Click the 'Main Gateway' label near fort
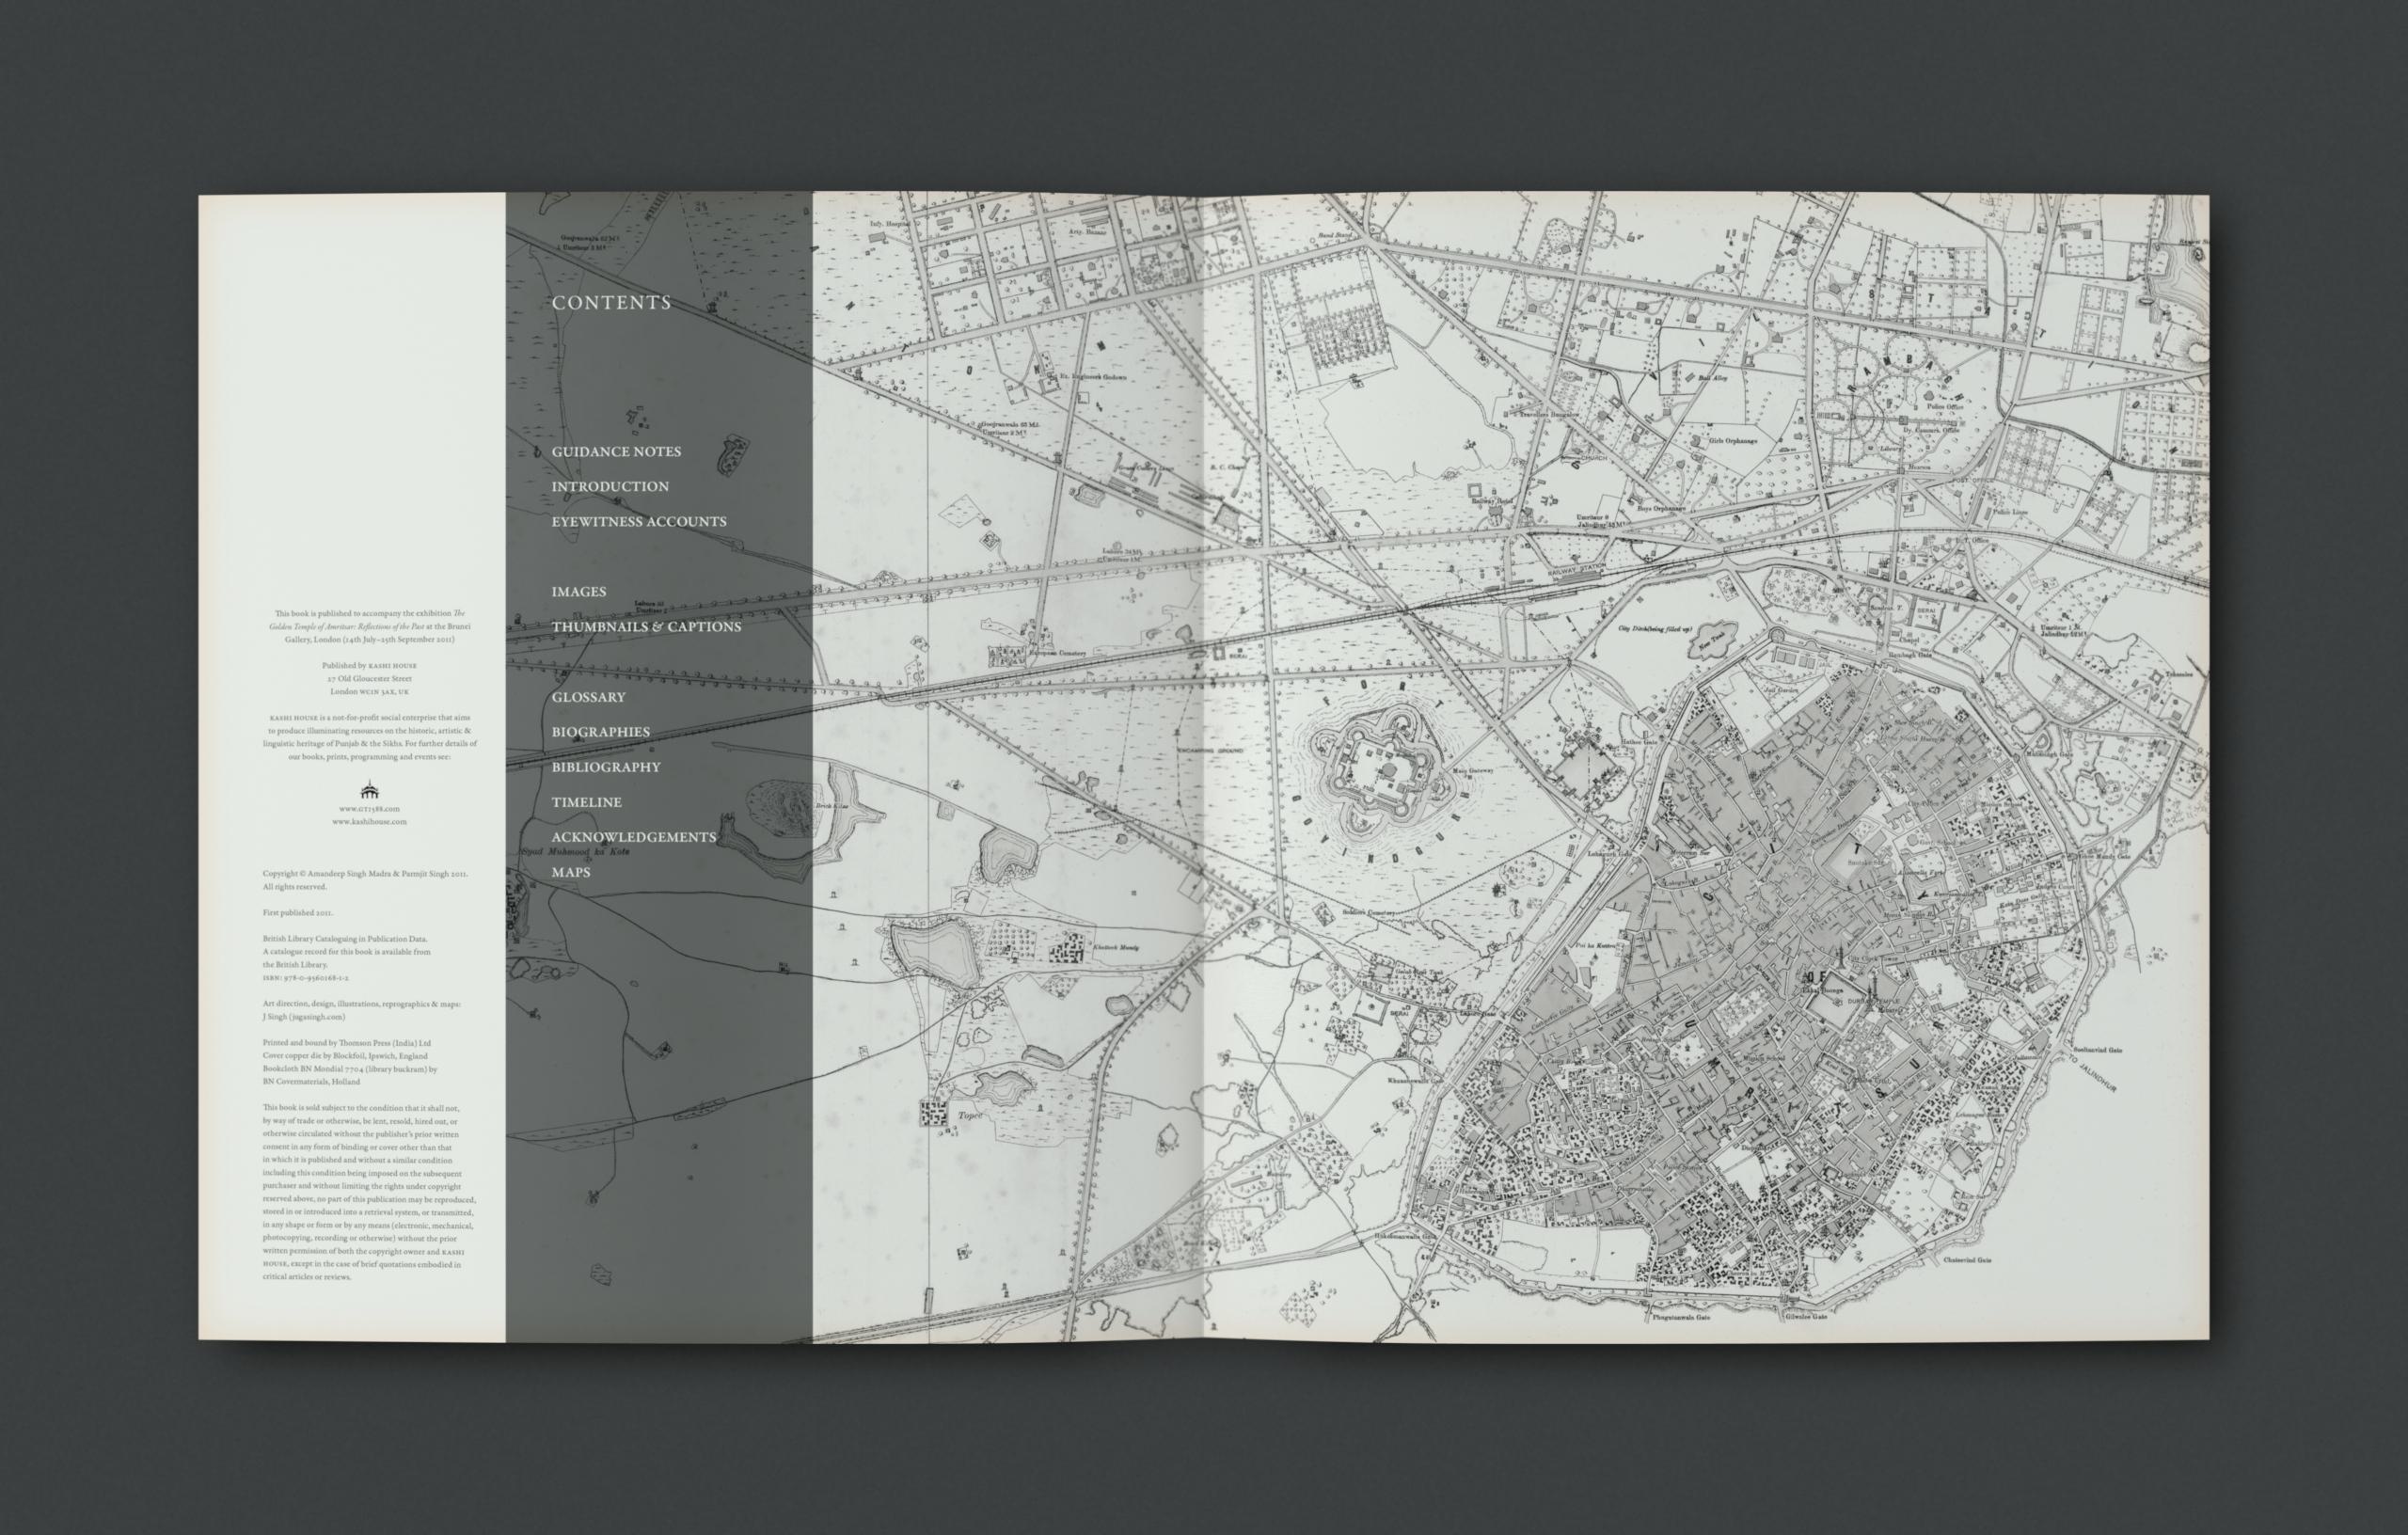 point(1473,771)
